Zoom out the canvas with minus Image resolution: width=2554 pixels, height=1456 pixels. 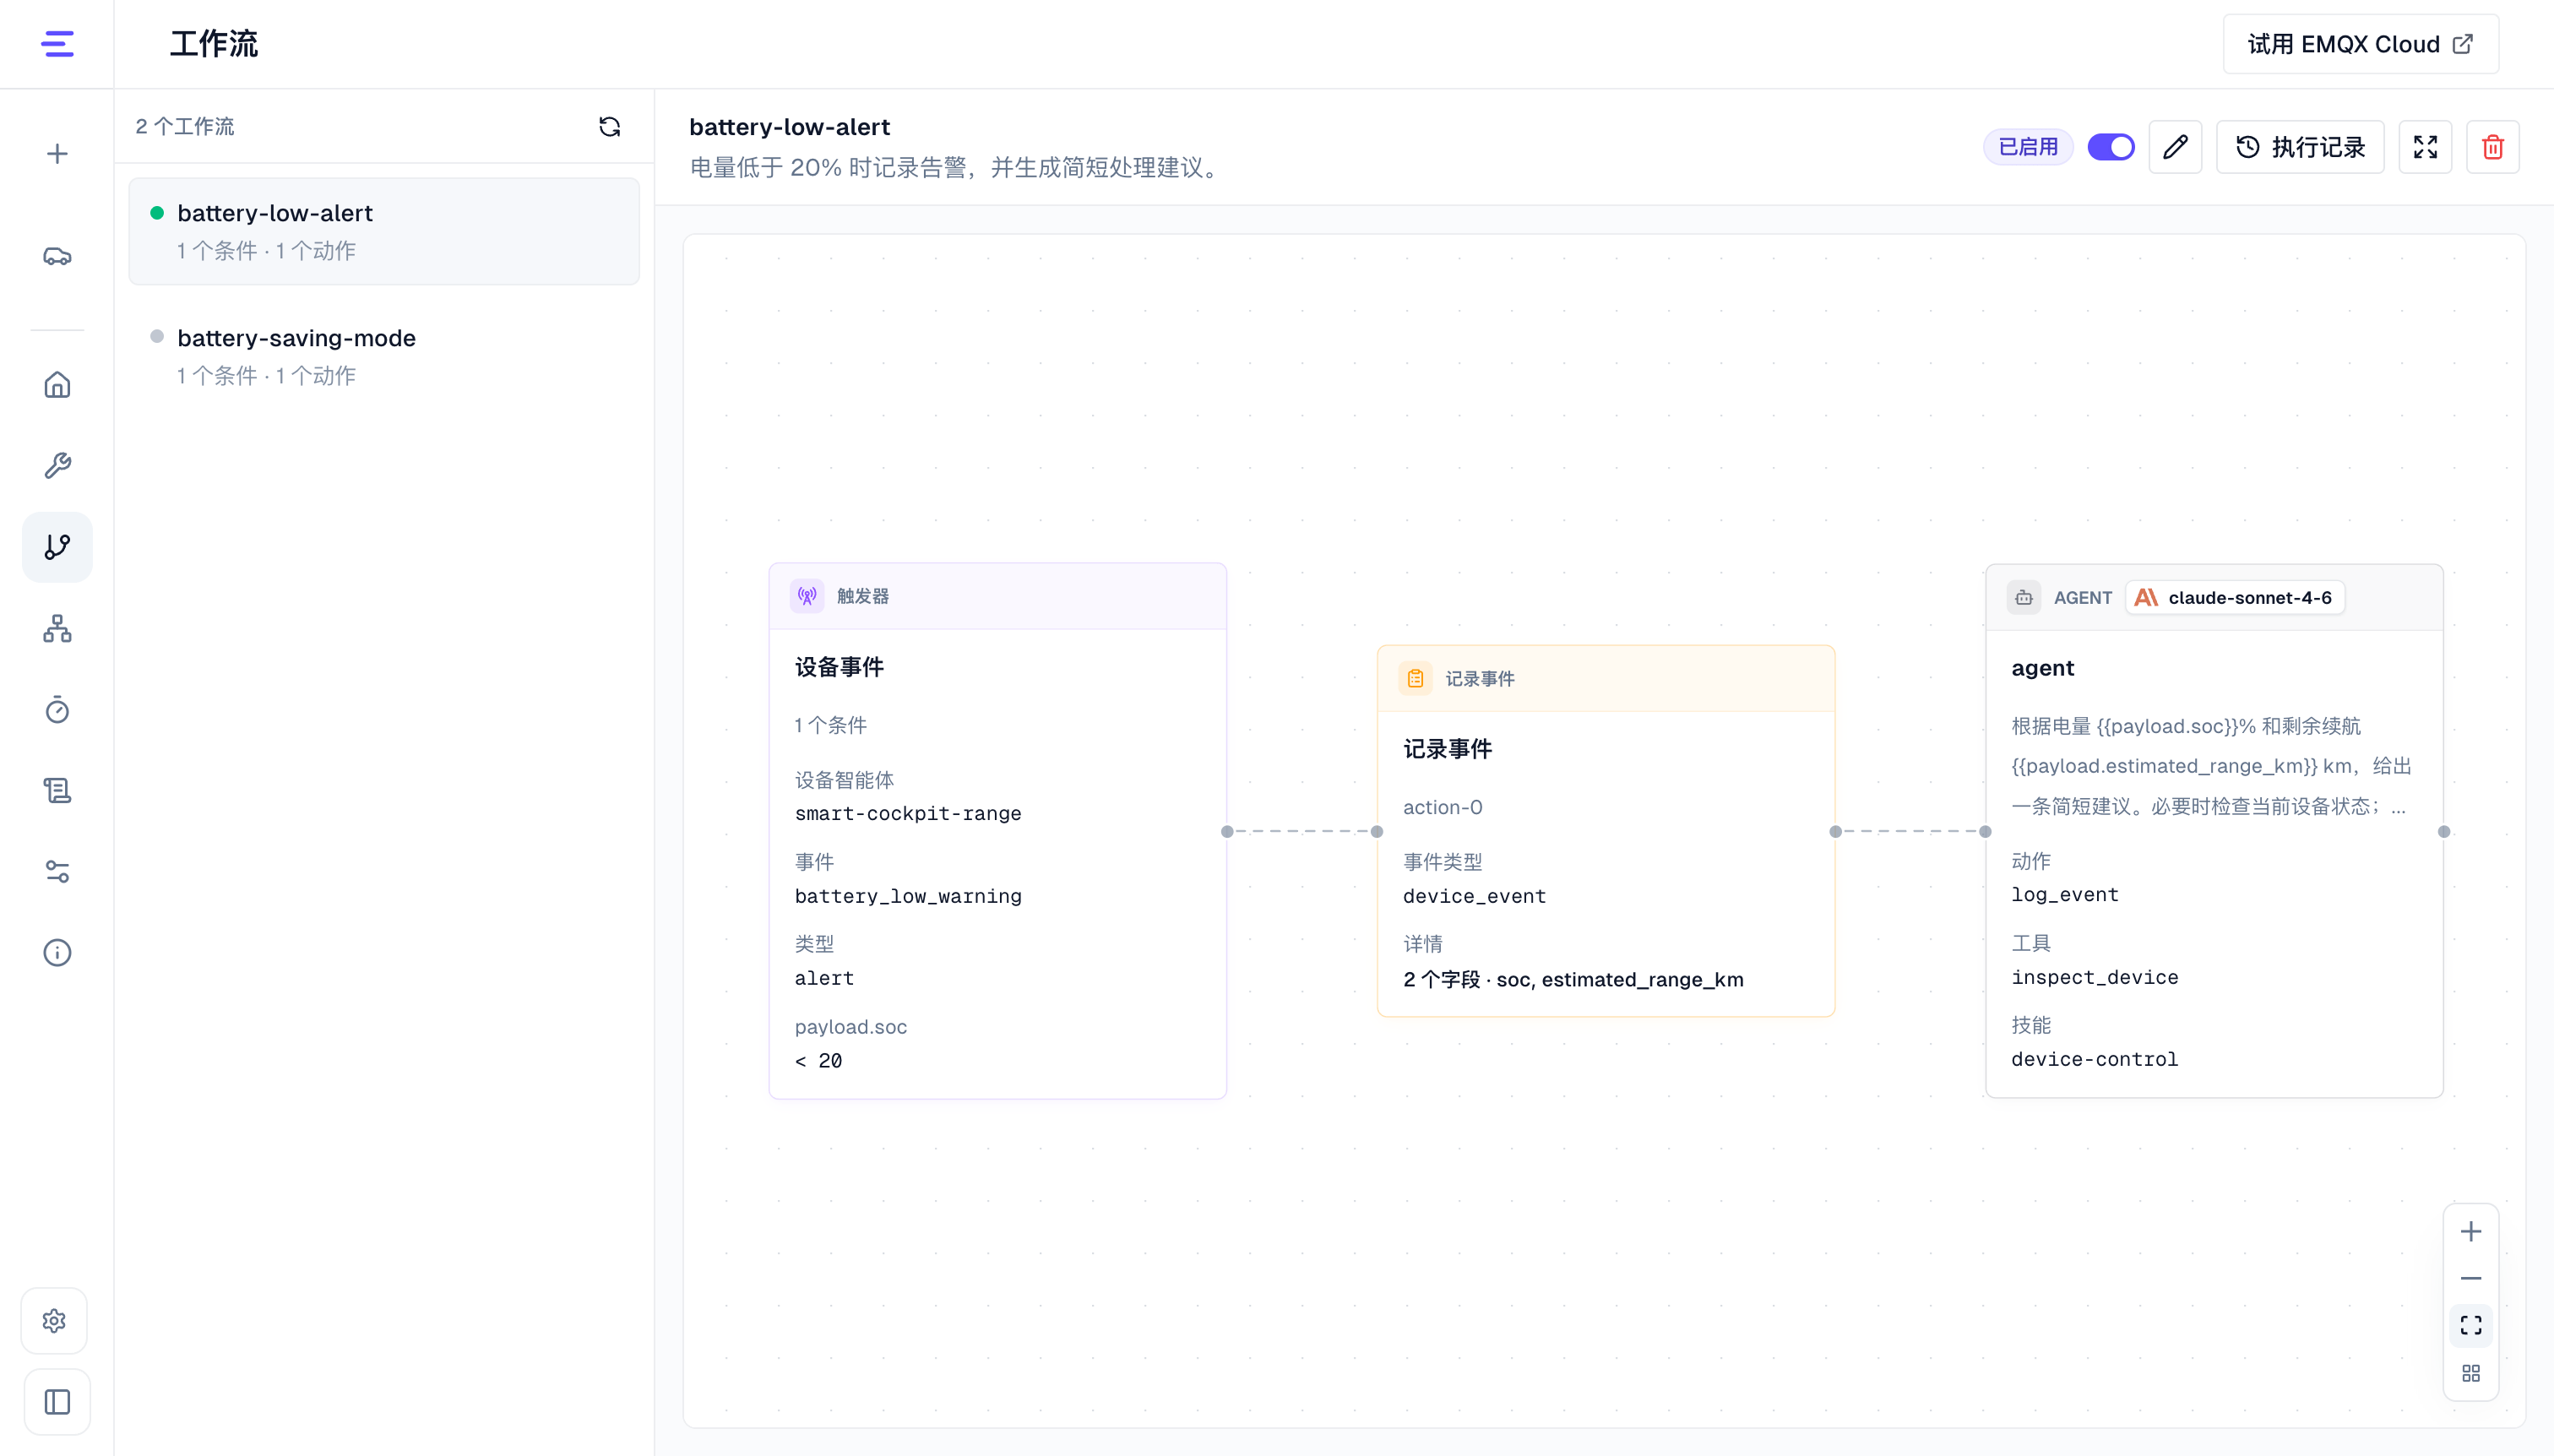2471,1279
